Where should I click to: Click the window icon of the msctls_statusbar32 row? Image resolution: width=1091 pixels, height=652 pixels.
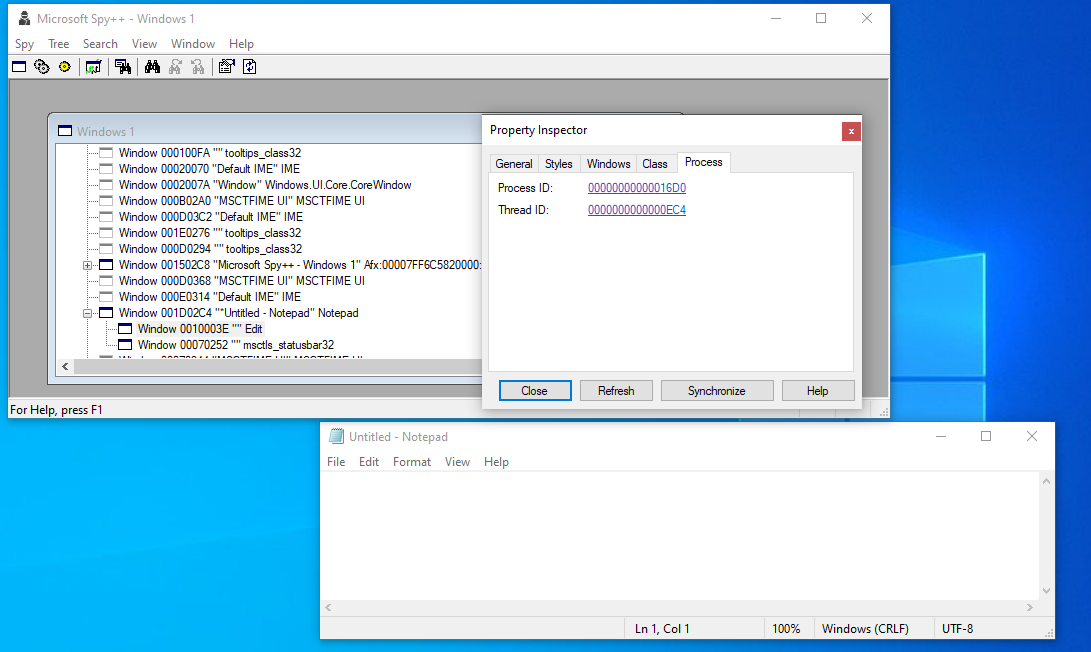(125, 345)
